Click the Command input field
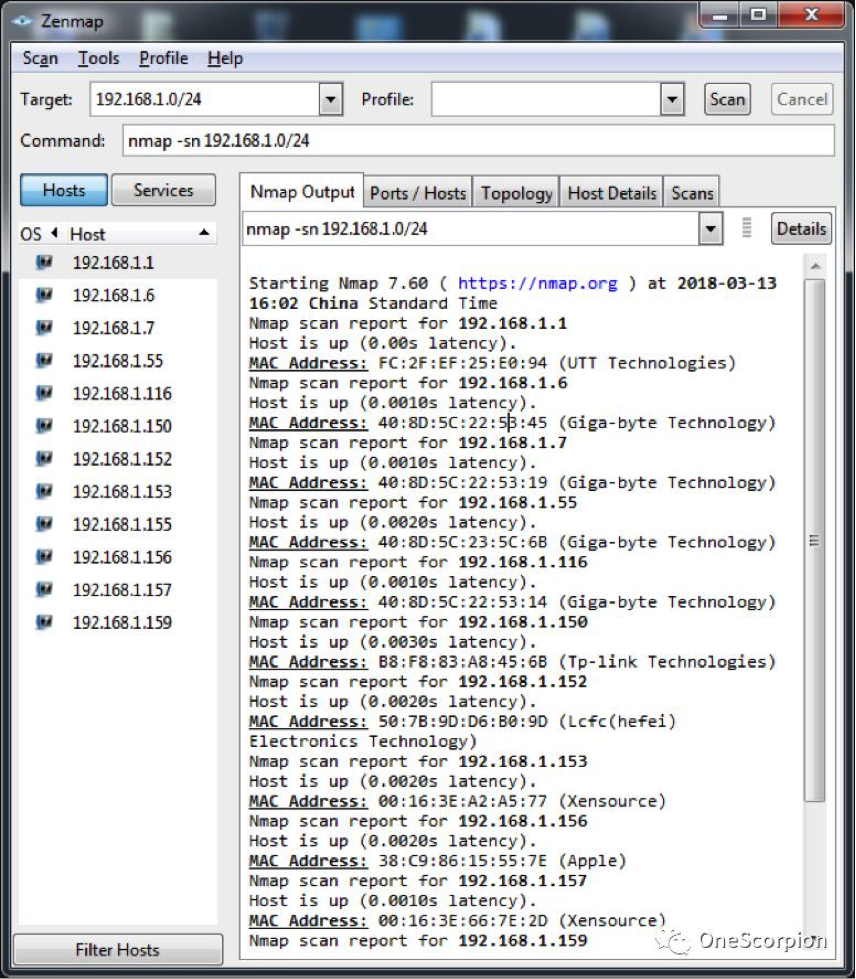 point(478,140)
